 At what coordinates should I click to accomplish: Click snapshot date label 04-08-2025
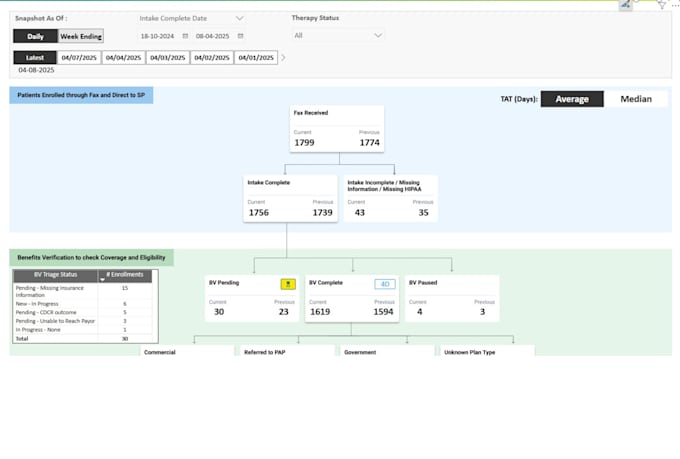[36, 70]
